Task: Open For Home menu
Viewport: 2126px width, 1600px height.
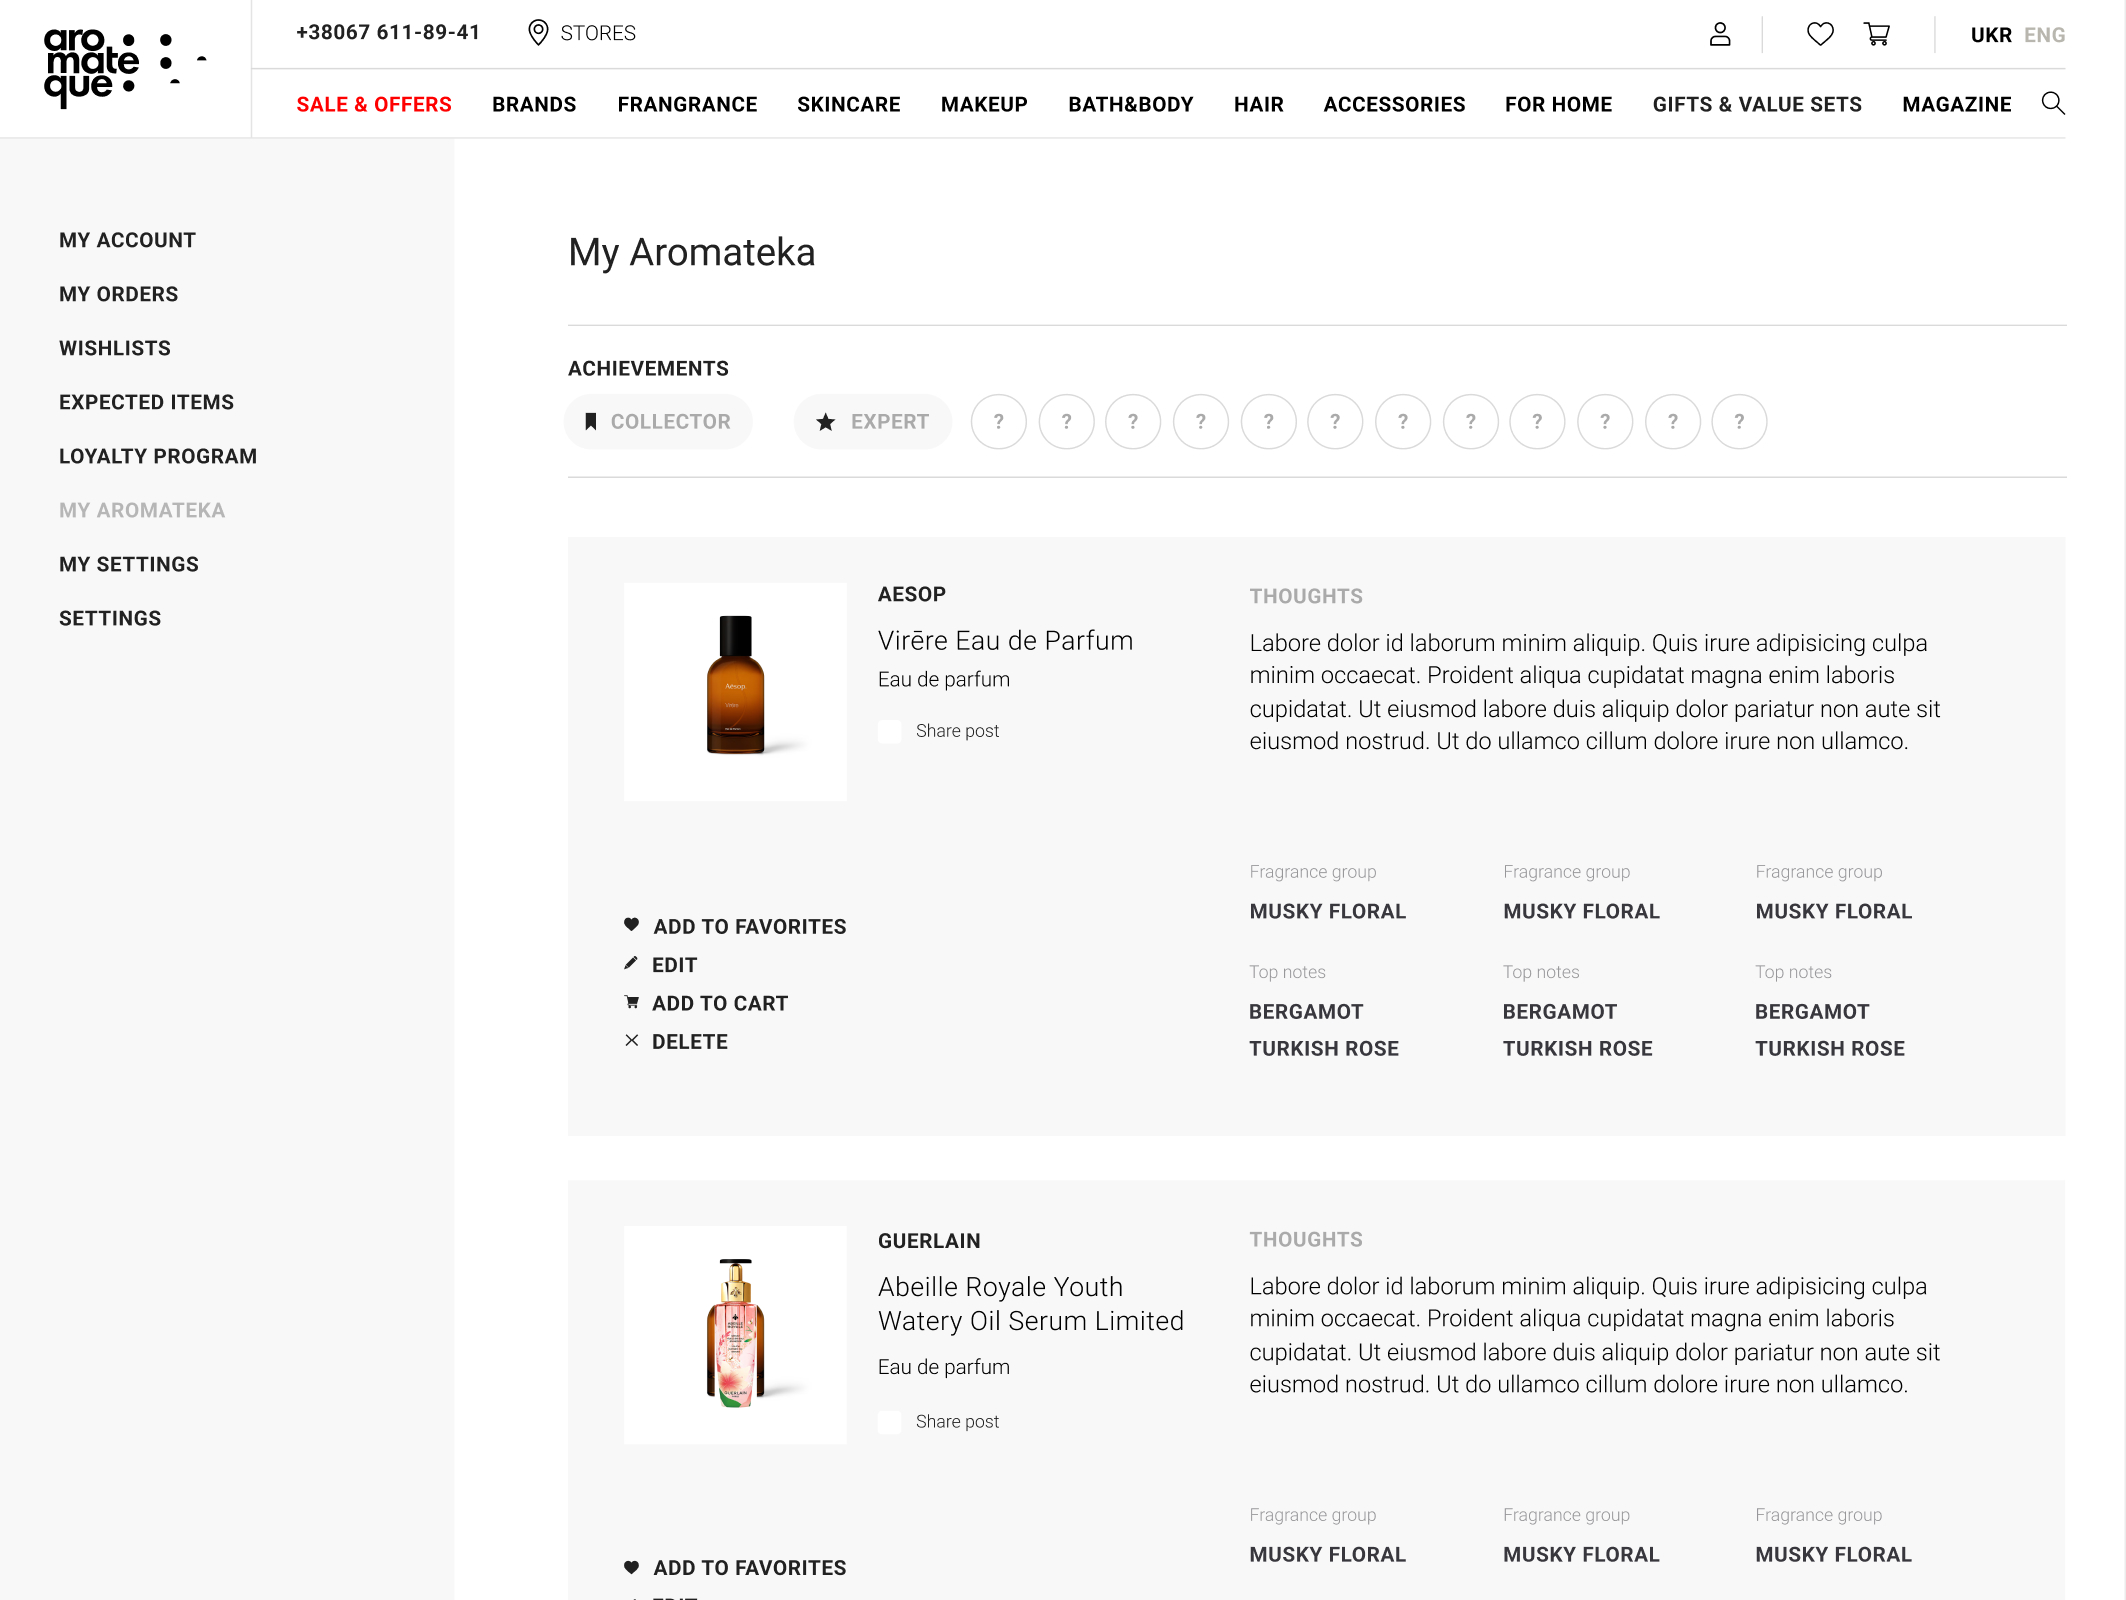Action: (1559, 104)
